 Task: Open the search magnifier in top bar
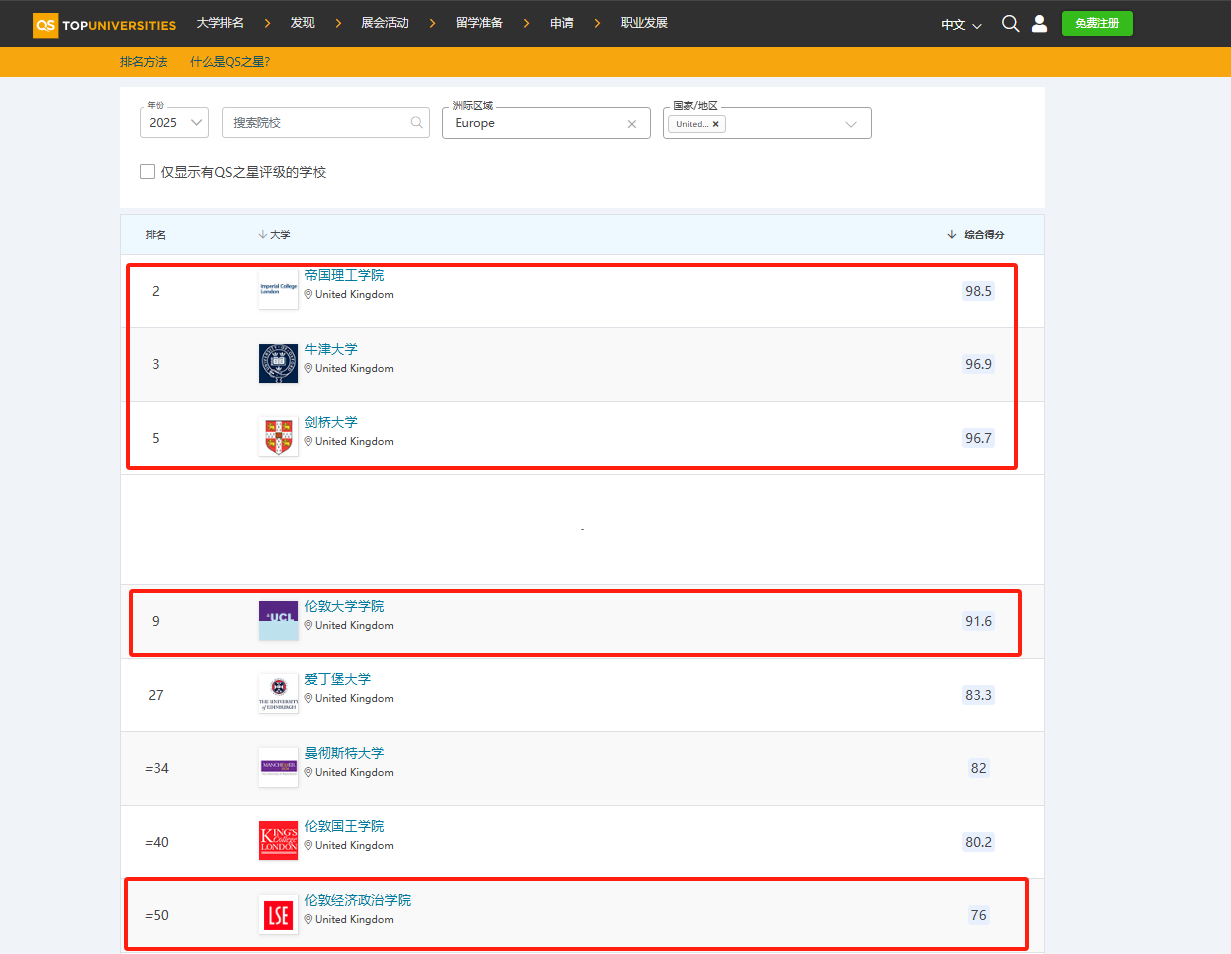click(1010, 24)
